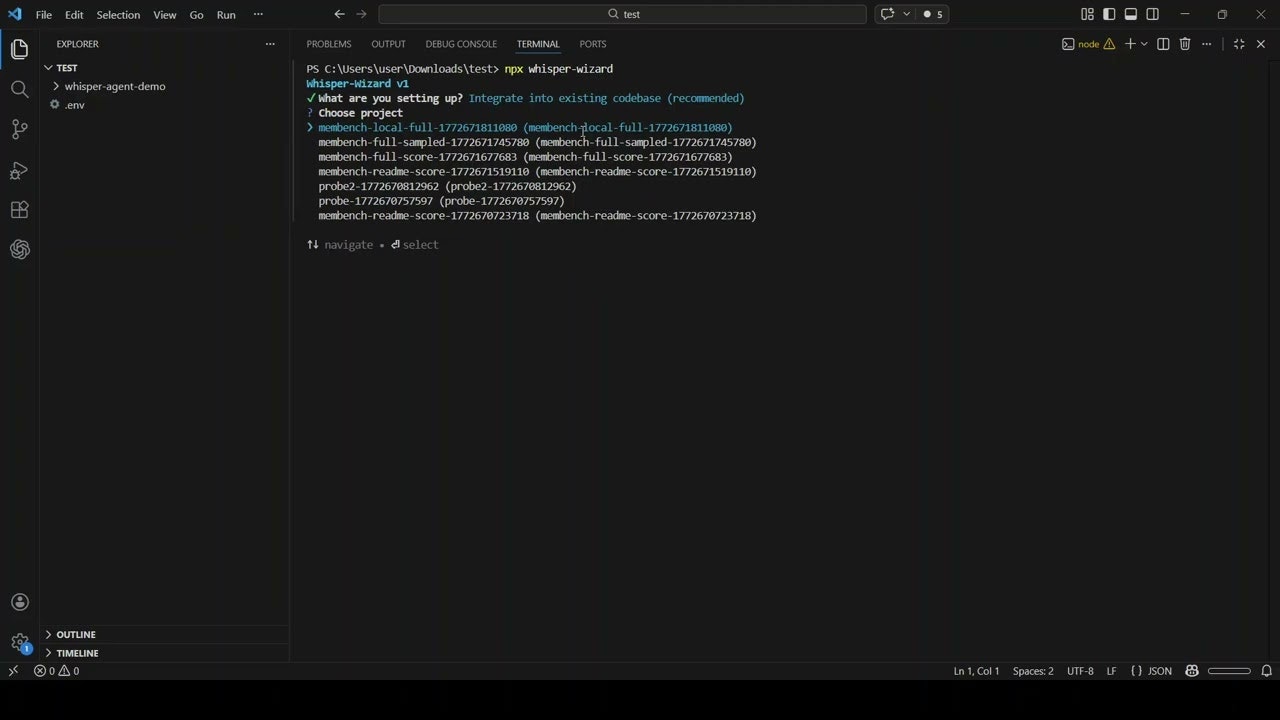Open the additional menus ellipsis in menu bar
Image resolution: width=1280 pixels, height=720 pixels.
258,14
